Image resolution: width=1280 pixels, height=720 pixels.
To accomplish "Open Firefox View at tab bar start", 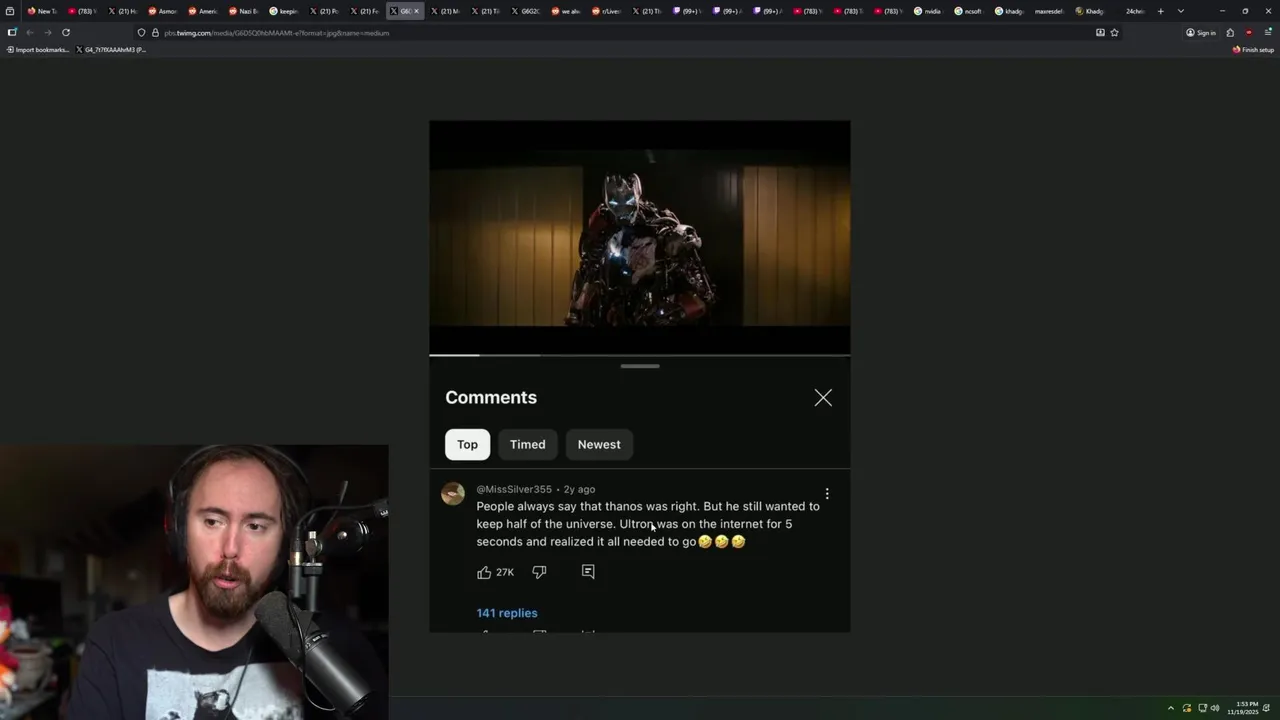I will pos(10,11).
